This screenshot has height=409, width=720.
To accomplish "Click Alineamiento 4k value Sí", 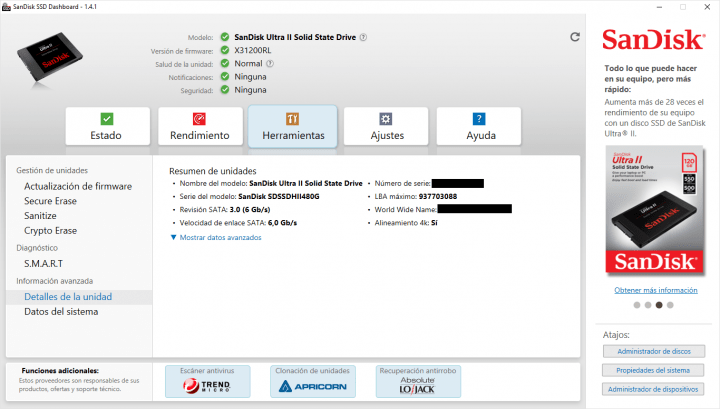I will pyautogui.click(x=434, y=223).
